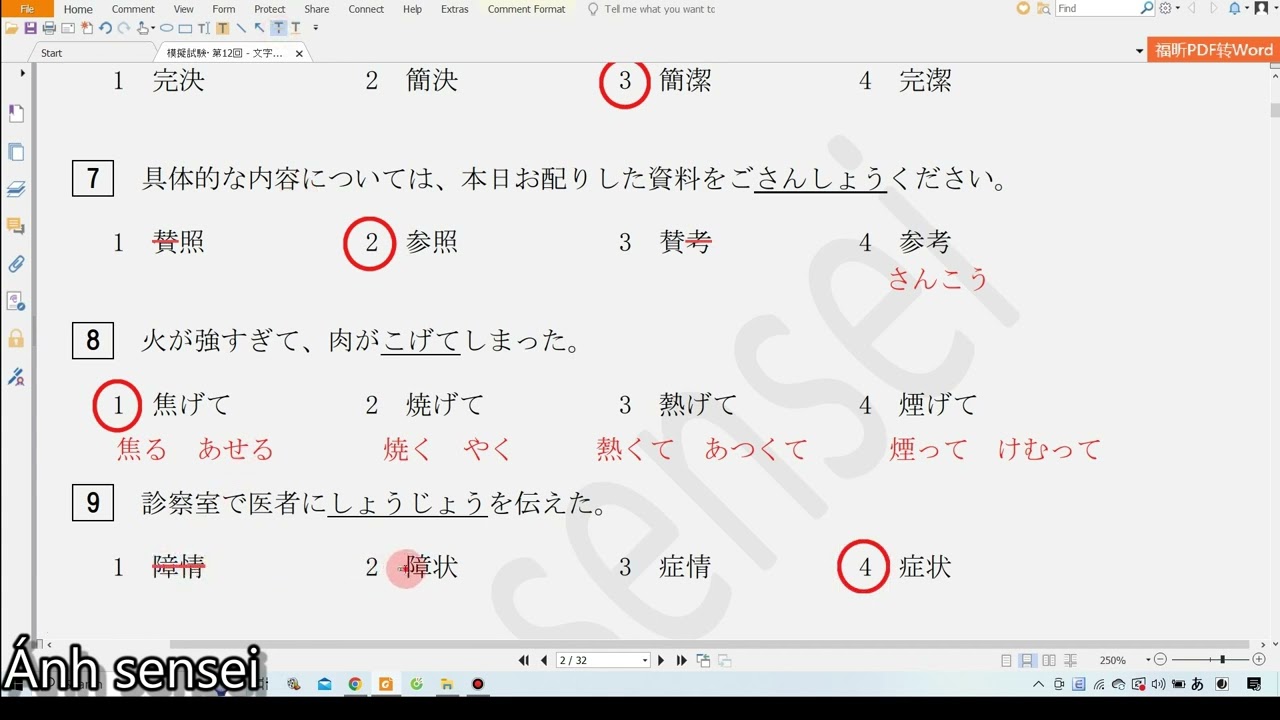Click the Print icon
This screenshot has width=1280, height=720.
pos(49,28)
